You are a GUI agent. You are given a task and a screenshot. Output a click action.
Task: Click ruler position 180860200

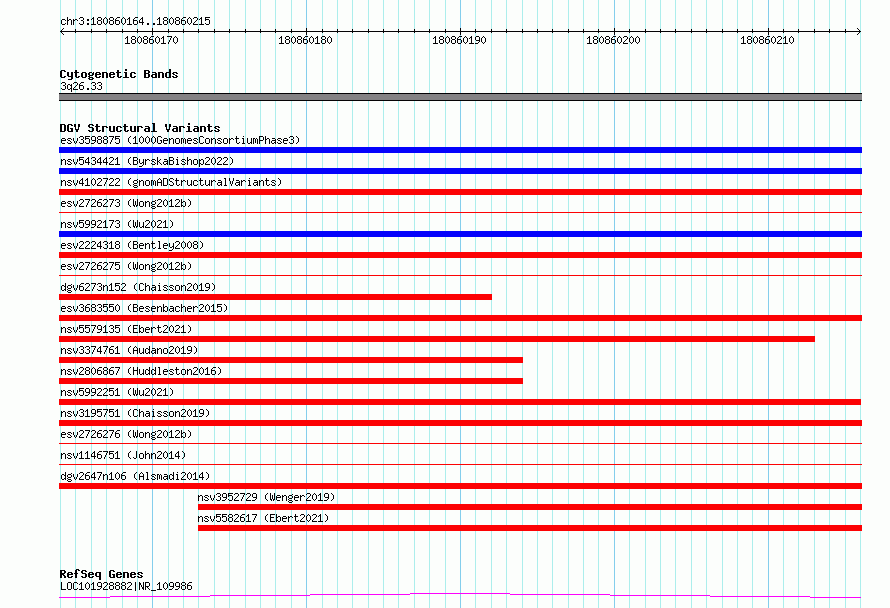pos(613,40)
